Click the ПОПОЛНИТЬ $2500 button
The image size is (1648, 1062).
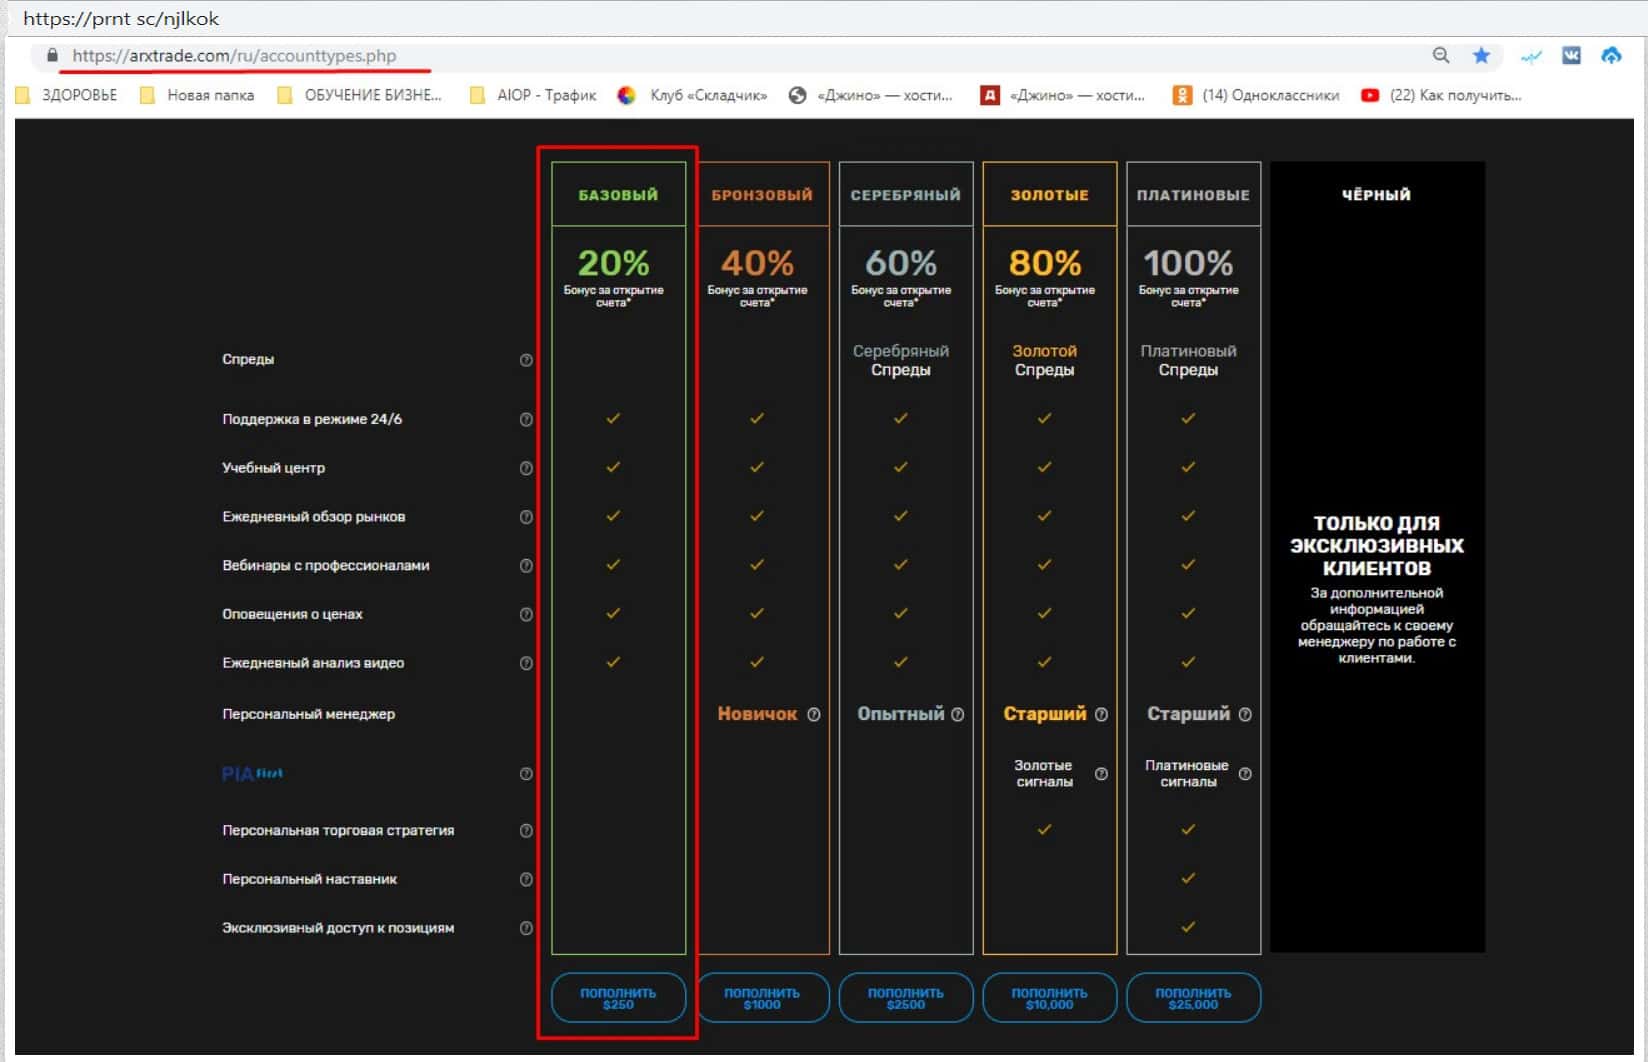pos(905,998)
